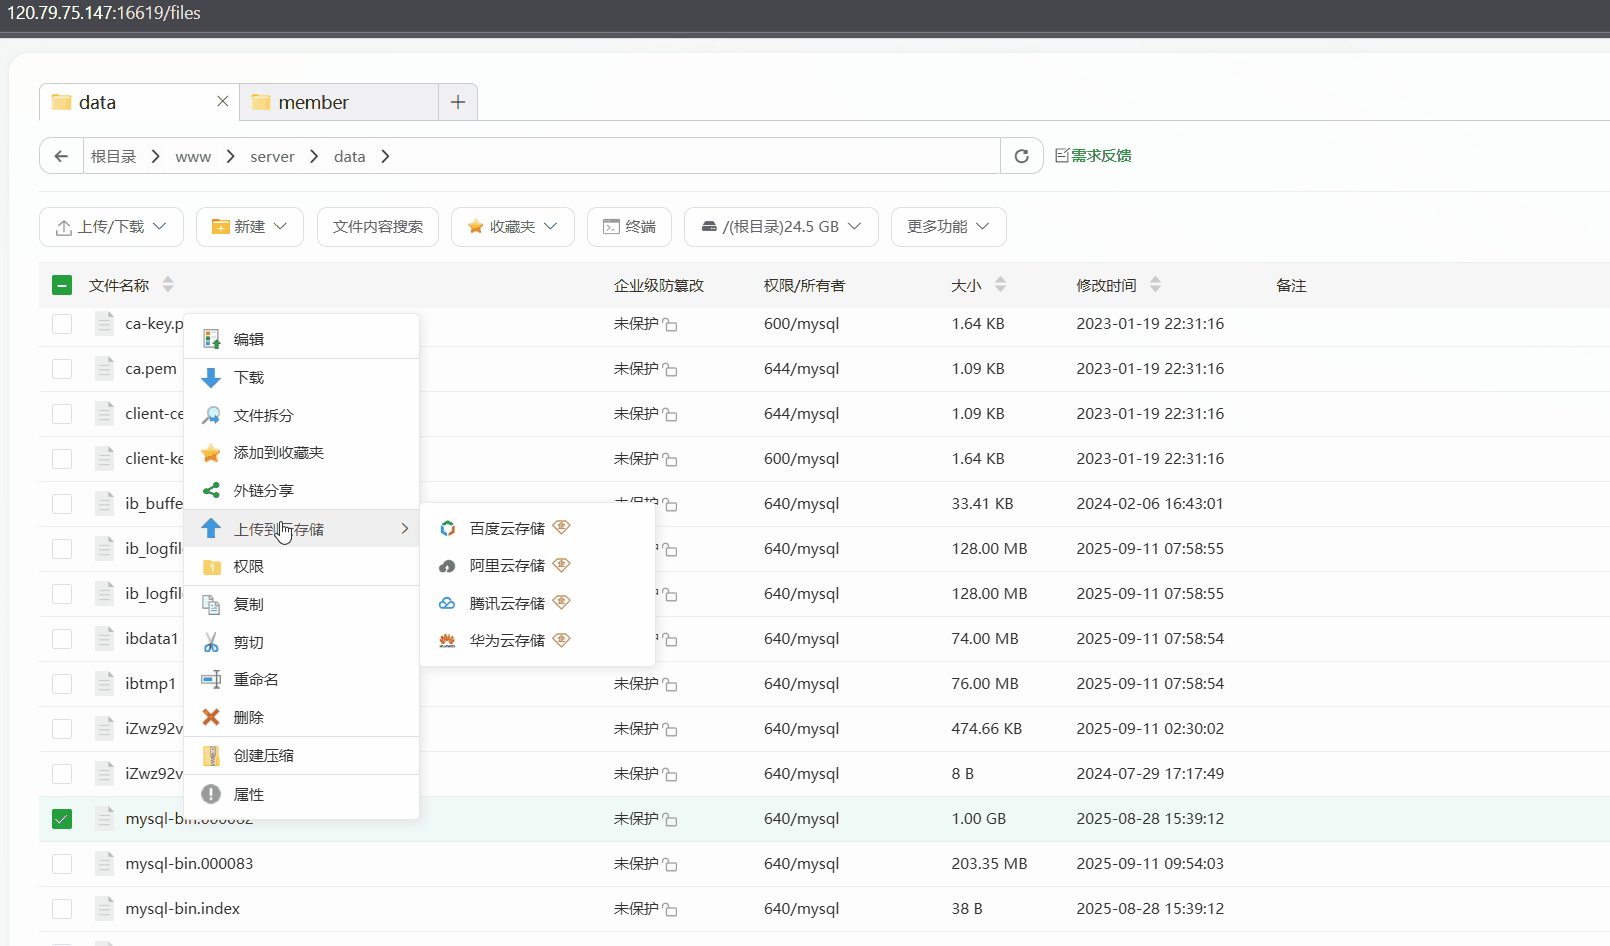Choose 重命名 from context menu
The height and width of the screenshot is (946, 1610).
tap(301, 679)
